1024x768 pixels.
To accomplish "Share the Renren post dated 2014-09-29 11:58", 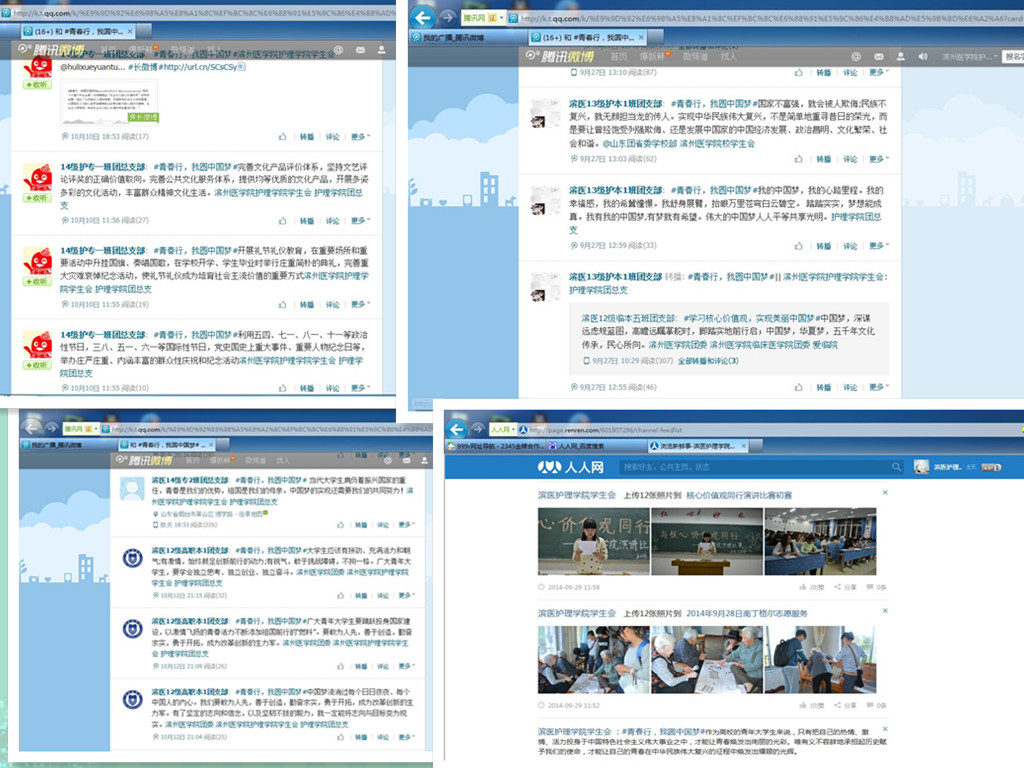I will point(846,587).
